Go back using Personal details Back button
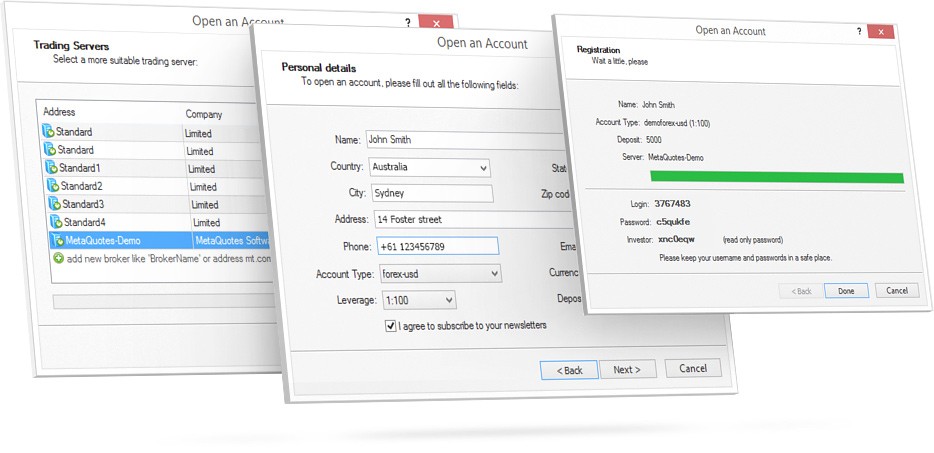Image resolution: width=934 pixels, height=453 pixels. (x=568, y=370)
